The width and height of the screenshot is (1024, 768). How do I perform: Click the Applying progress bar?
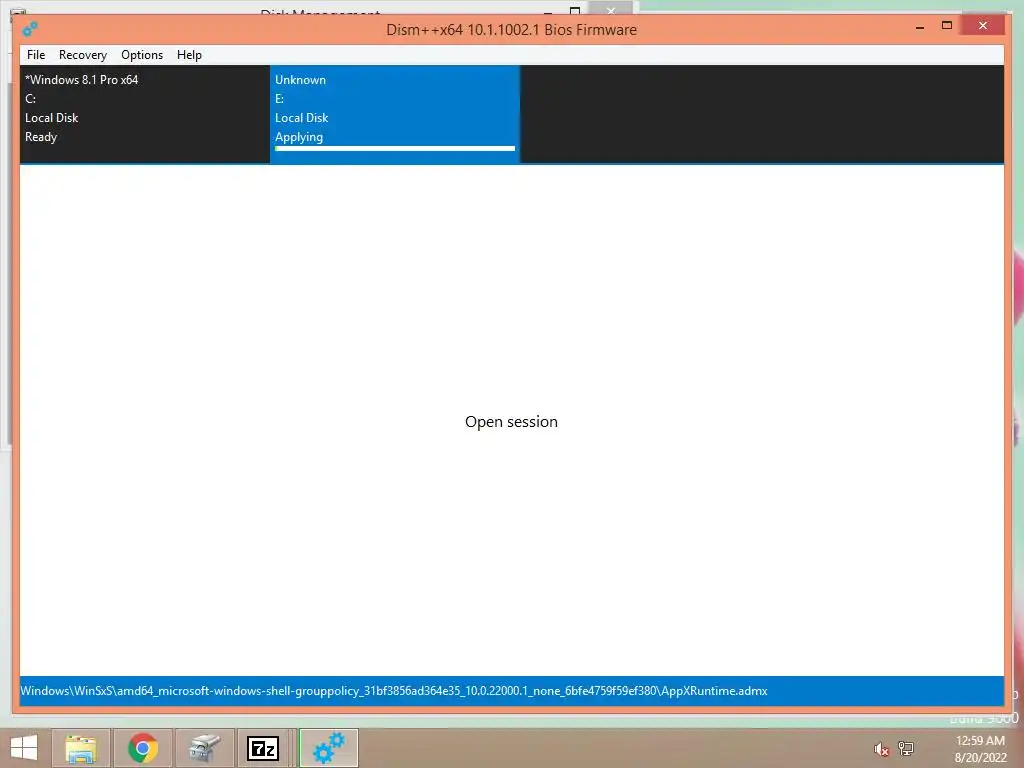point(394,149)
